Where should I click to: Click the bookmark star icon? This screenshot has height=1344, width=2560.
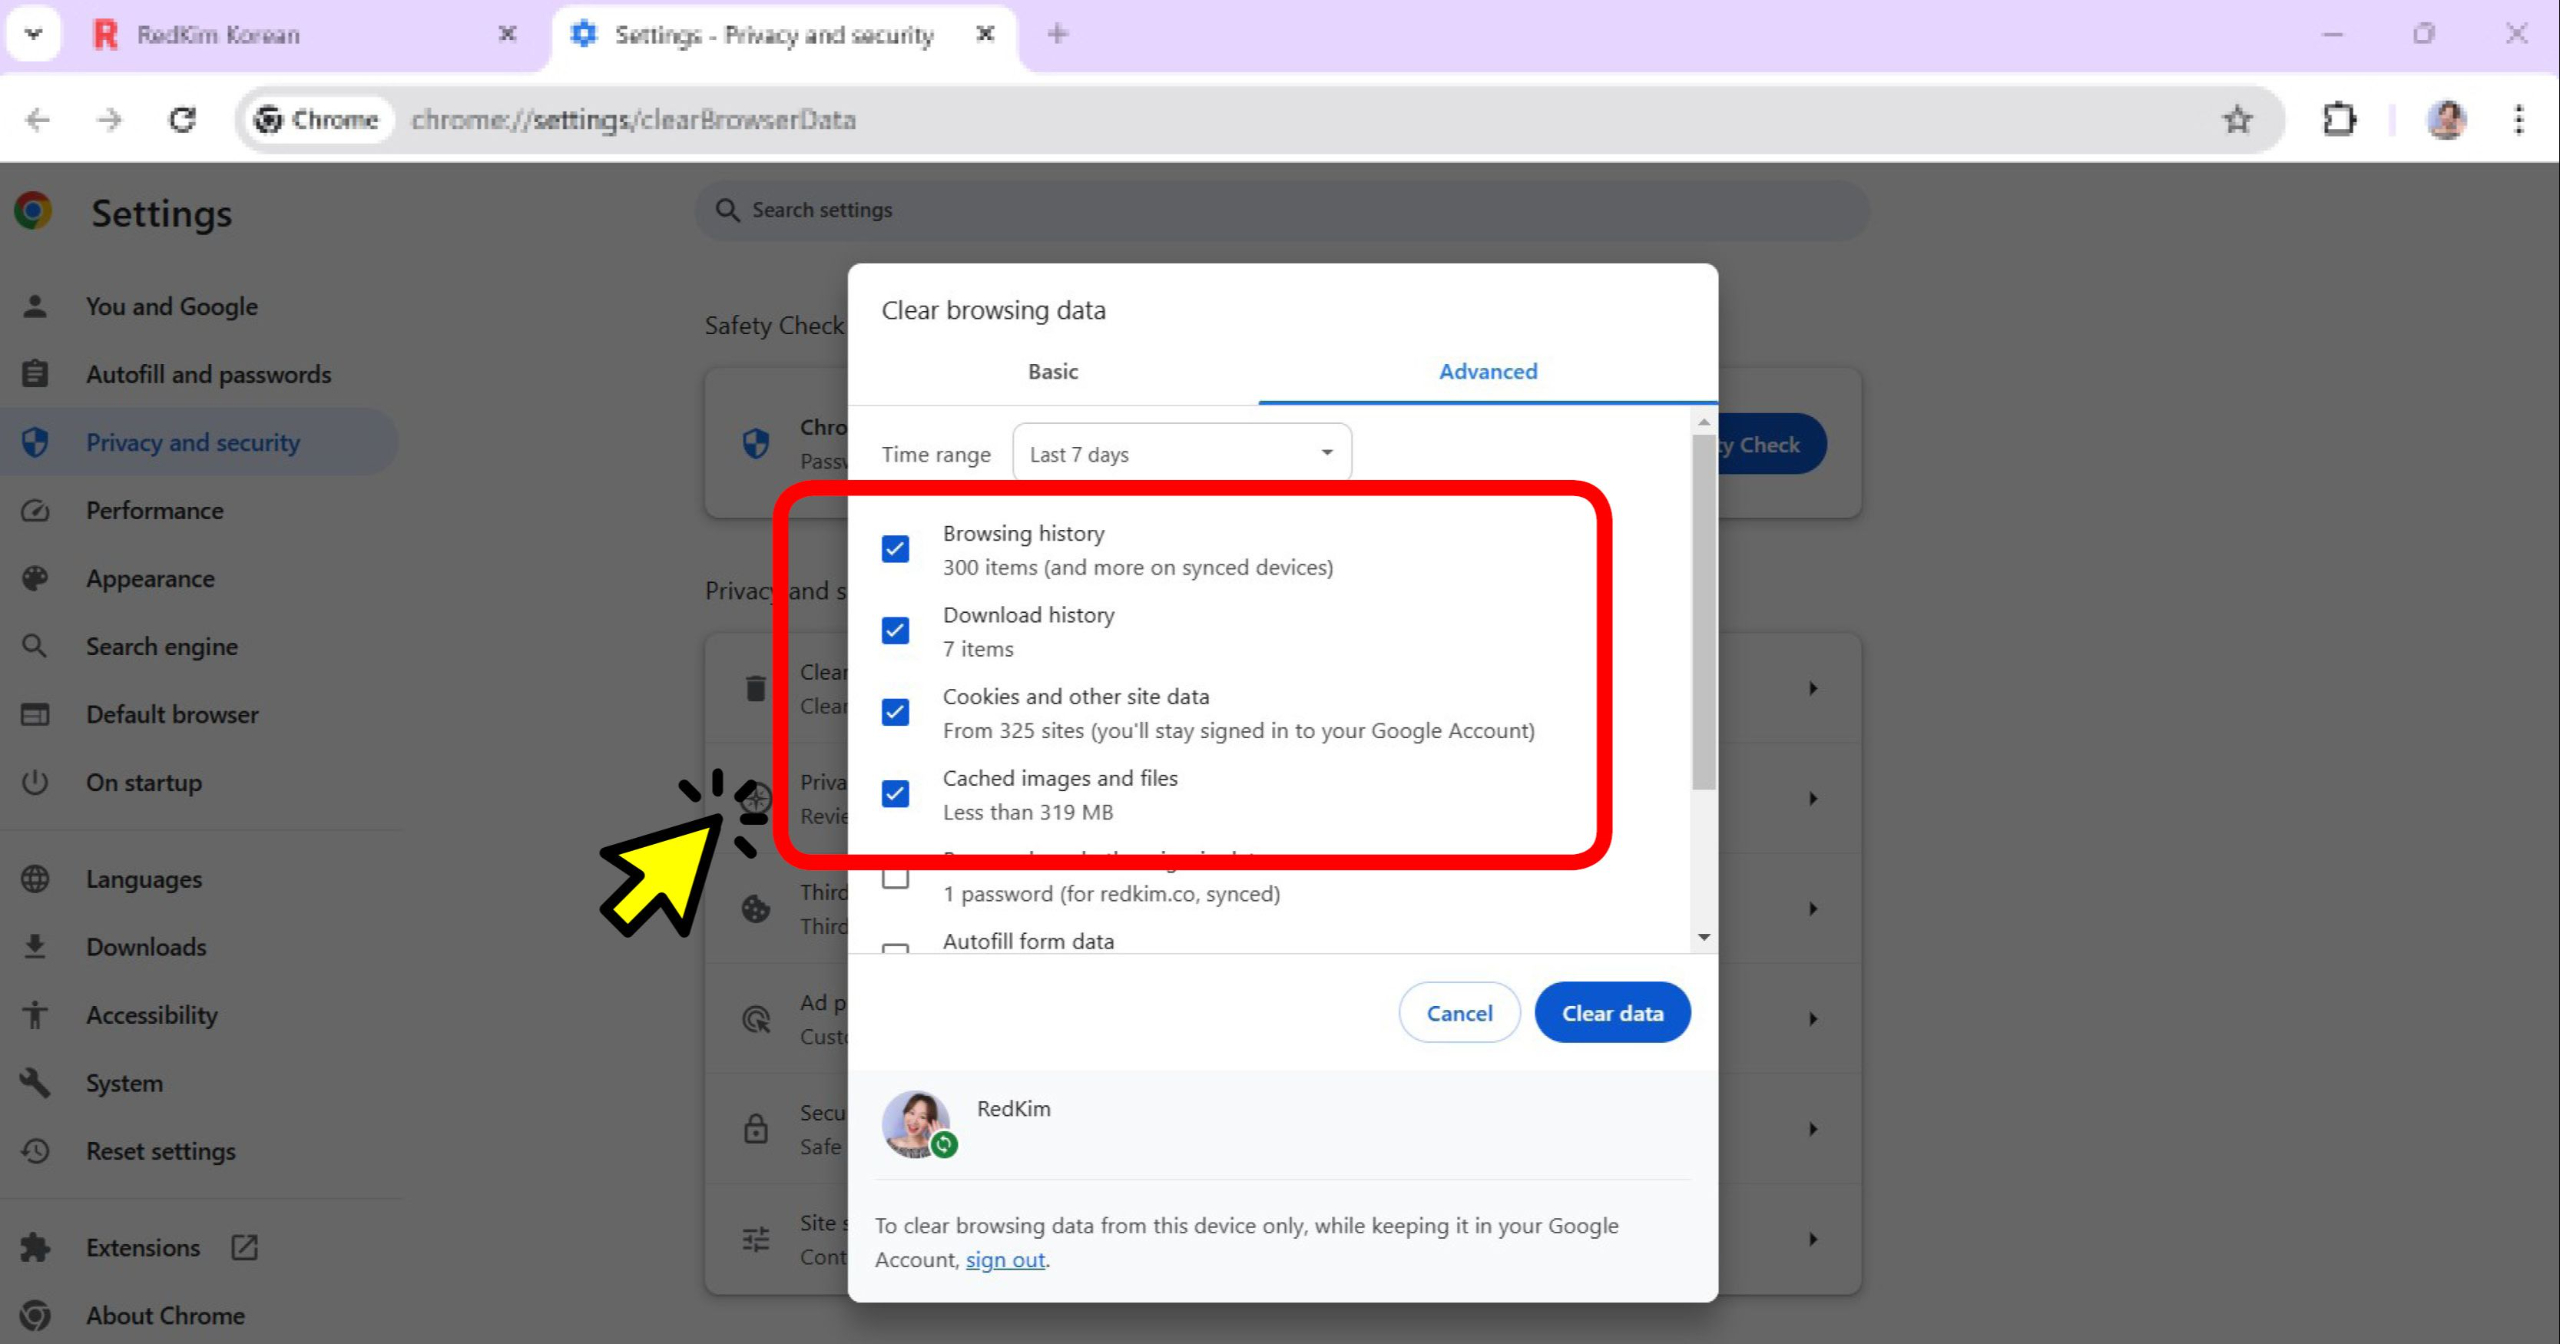tap(2237, 120)
